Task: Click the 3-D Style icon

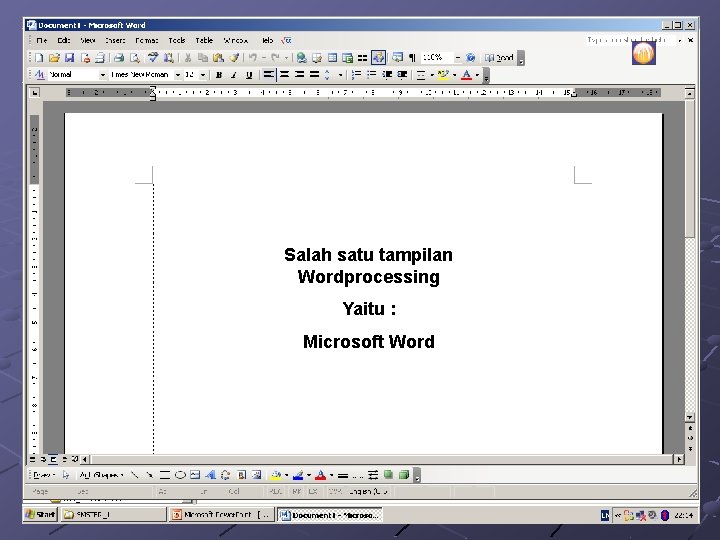Action: tap(404, 475)
